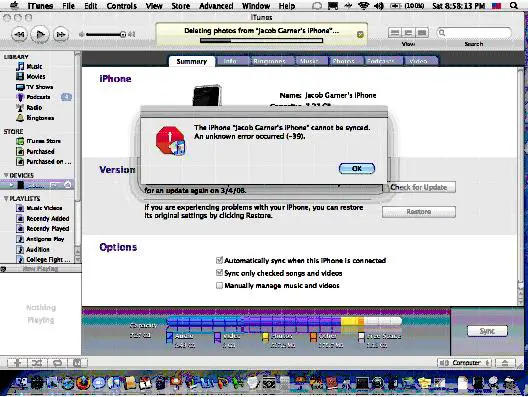The height and width of the screenshot is (397, 528).
Task: Toggle Sync only checked songs and videos
Action: click(x=219, y=273)
